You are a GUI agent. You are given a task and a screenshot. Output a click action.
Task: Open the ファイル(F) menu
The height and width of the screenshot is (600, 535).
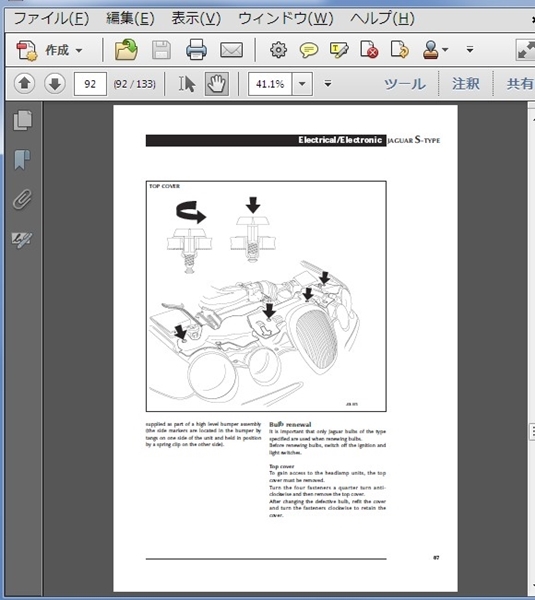pyautogui.click(x=51, y=18)
